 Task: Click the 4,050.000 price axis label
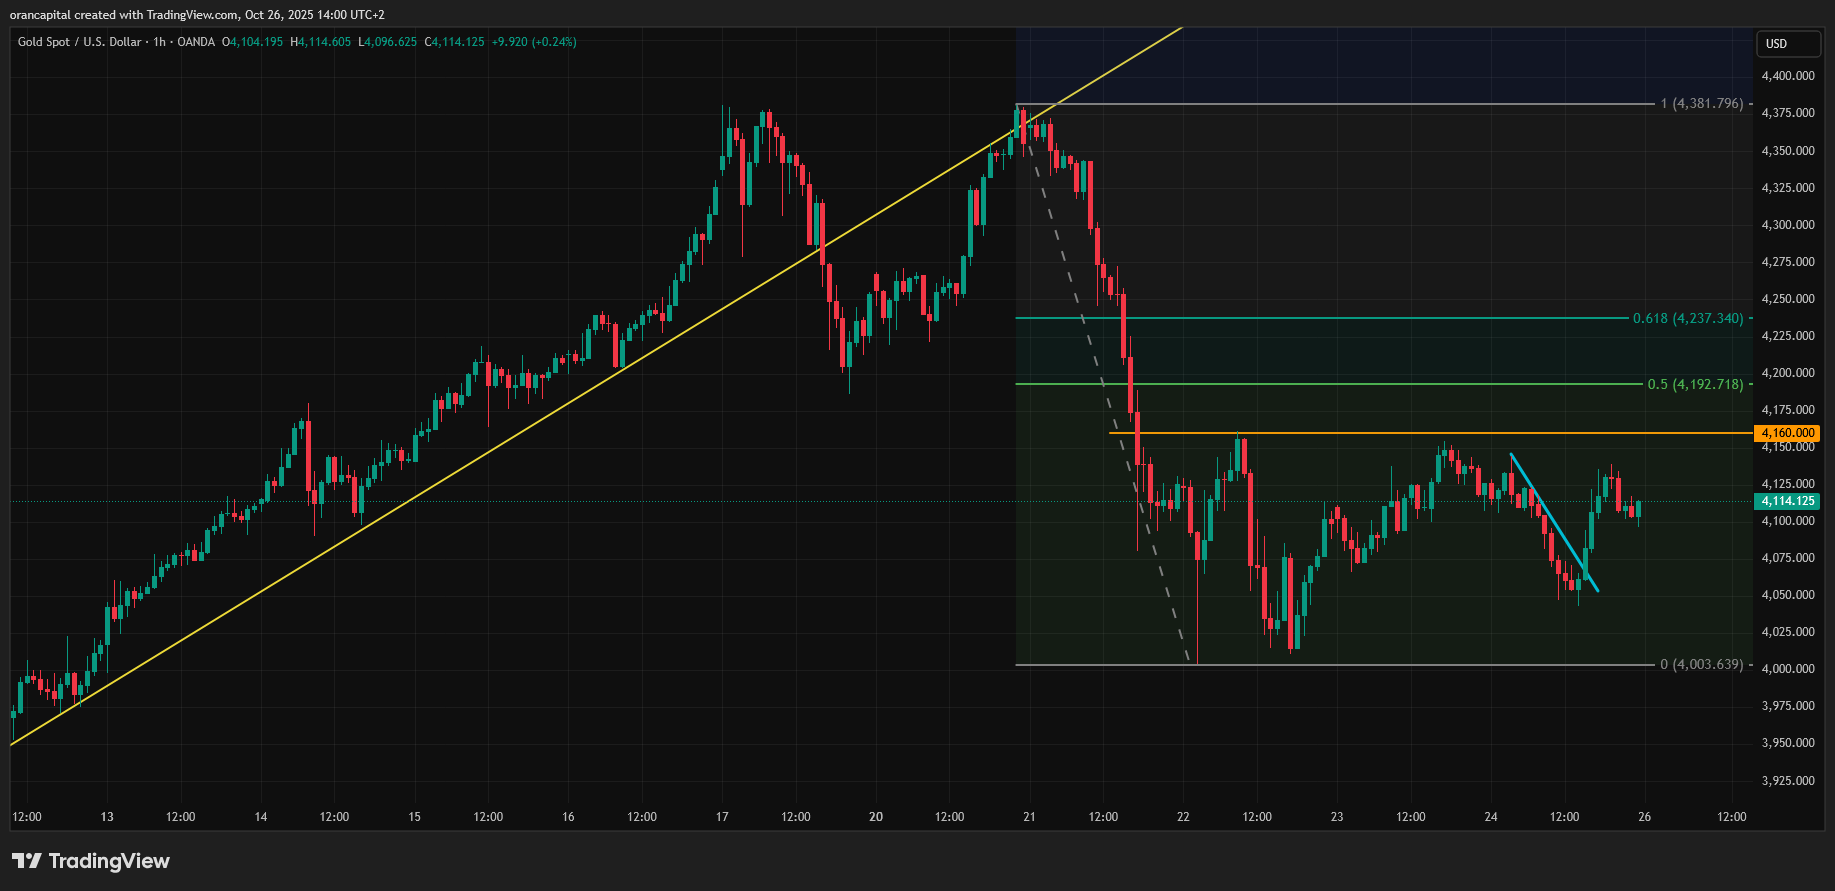click(x=1788, y=595)
